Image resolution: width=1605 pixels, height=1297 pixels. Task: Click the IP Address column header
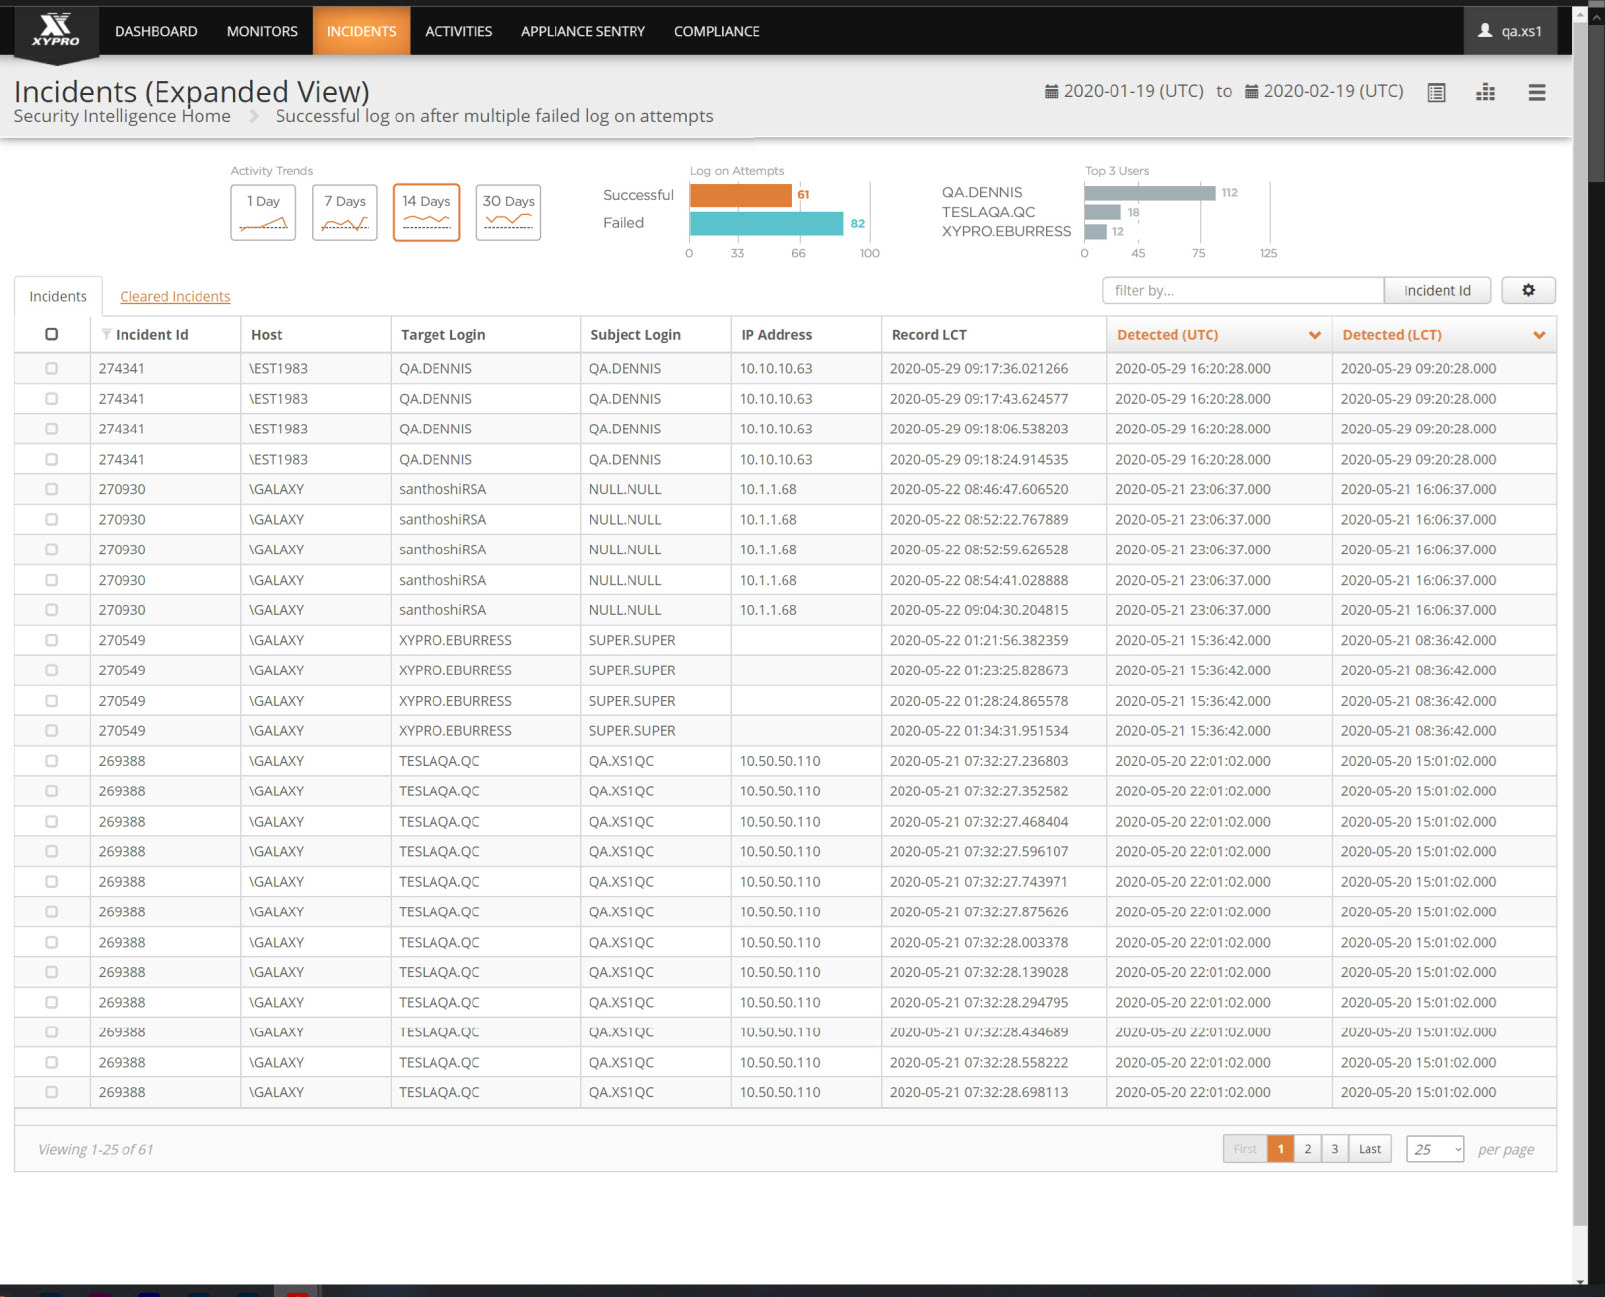806,335
